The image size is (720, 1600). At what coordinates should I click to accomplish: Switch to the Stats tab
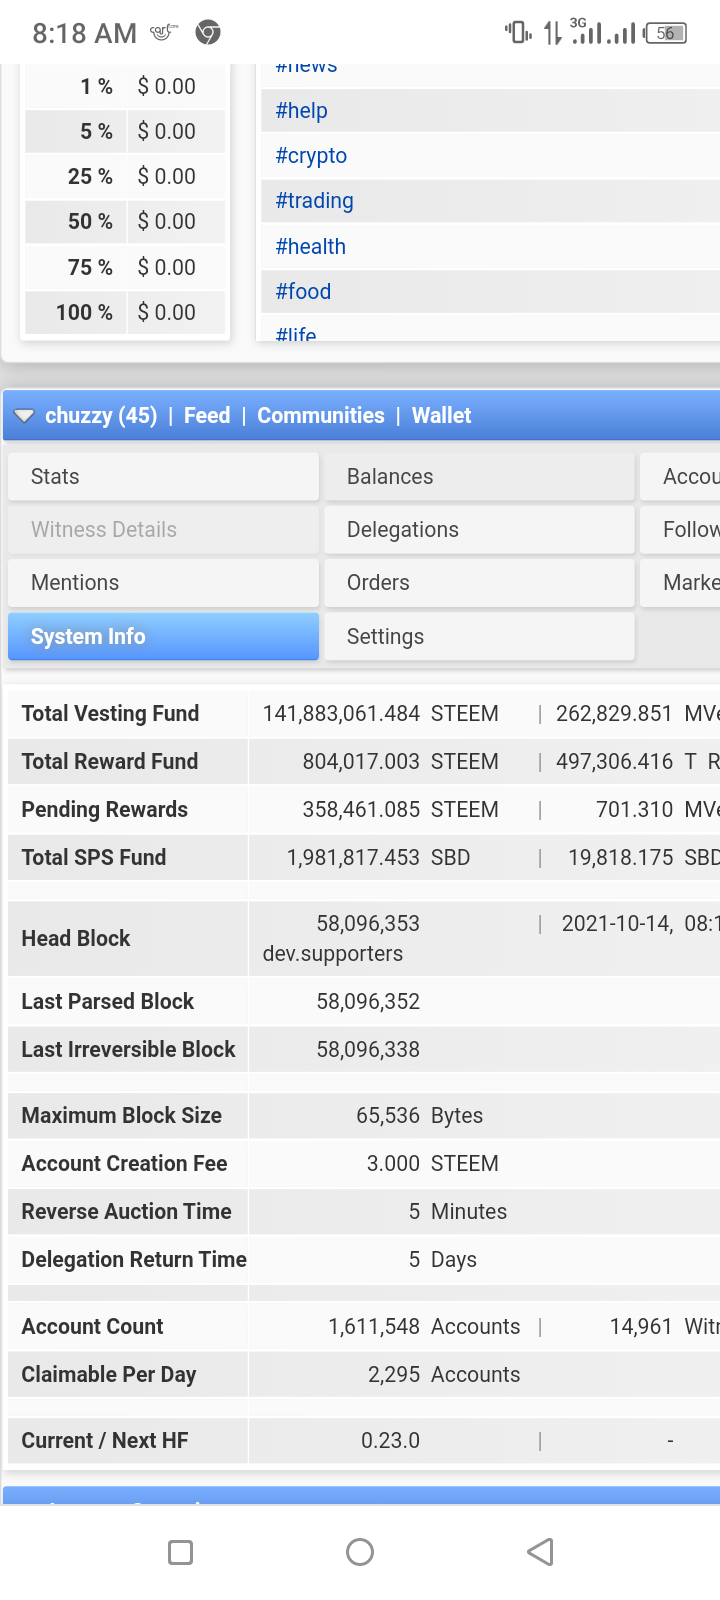(x=163, y=477)
